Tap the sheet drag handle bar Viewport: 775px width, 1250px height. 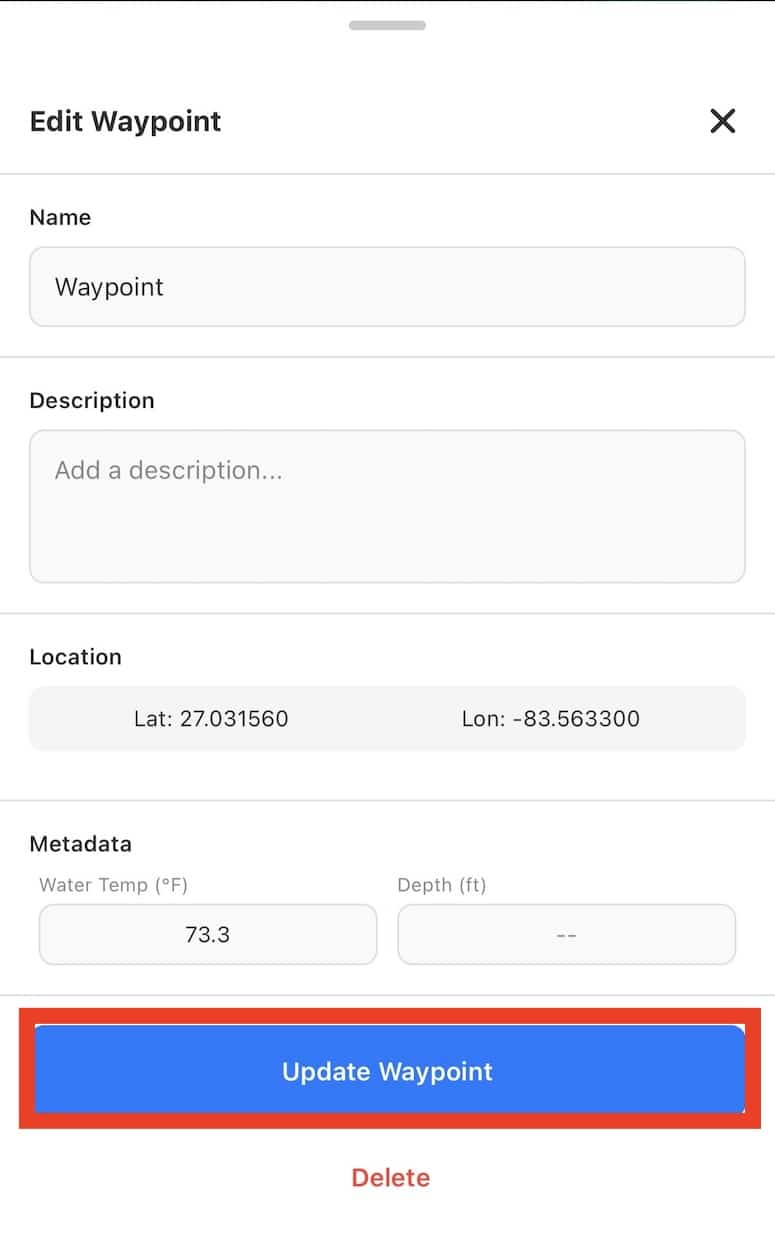pyautogui.click(x=387, y=26)
